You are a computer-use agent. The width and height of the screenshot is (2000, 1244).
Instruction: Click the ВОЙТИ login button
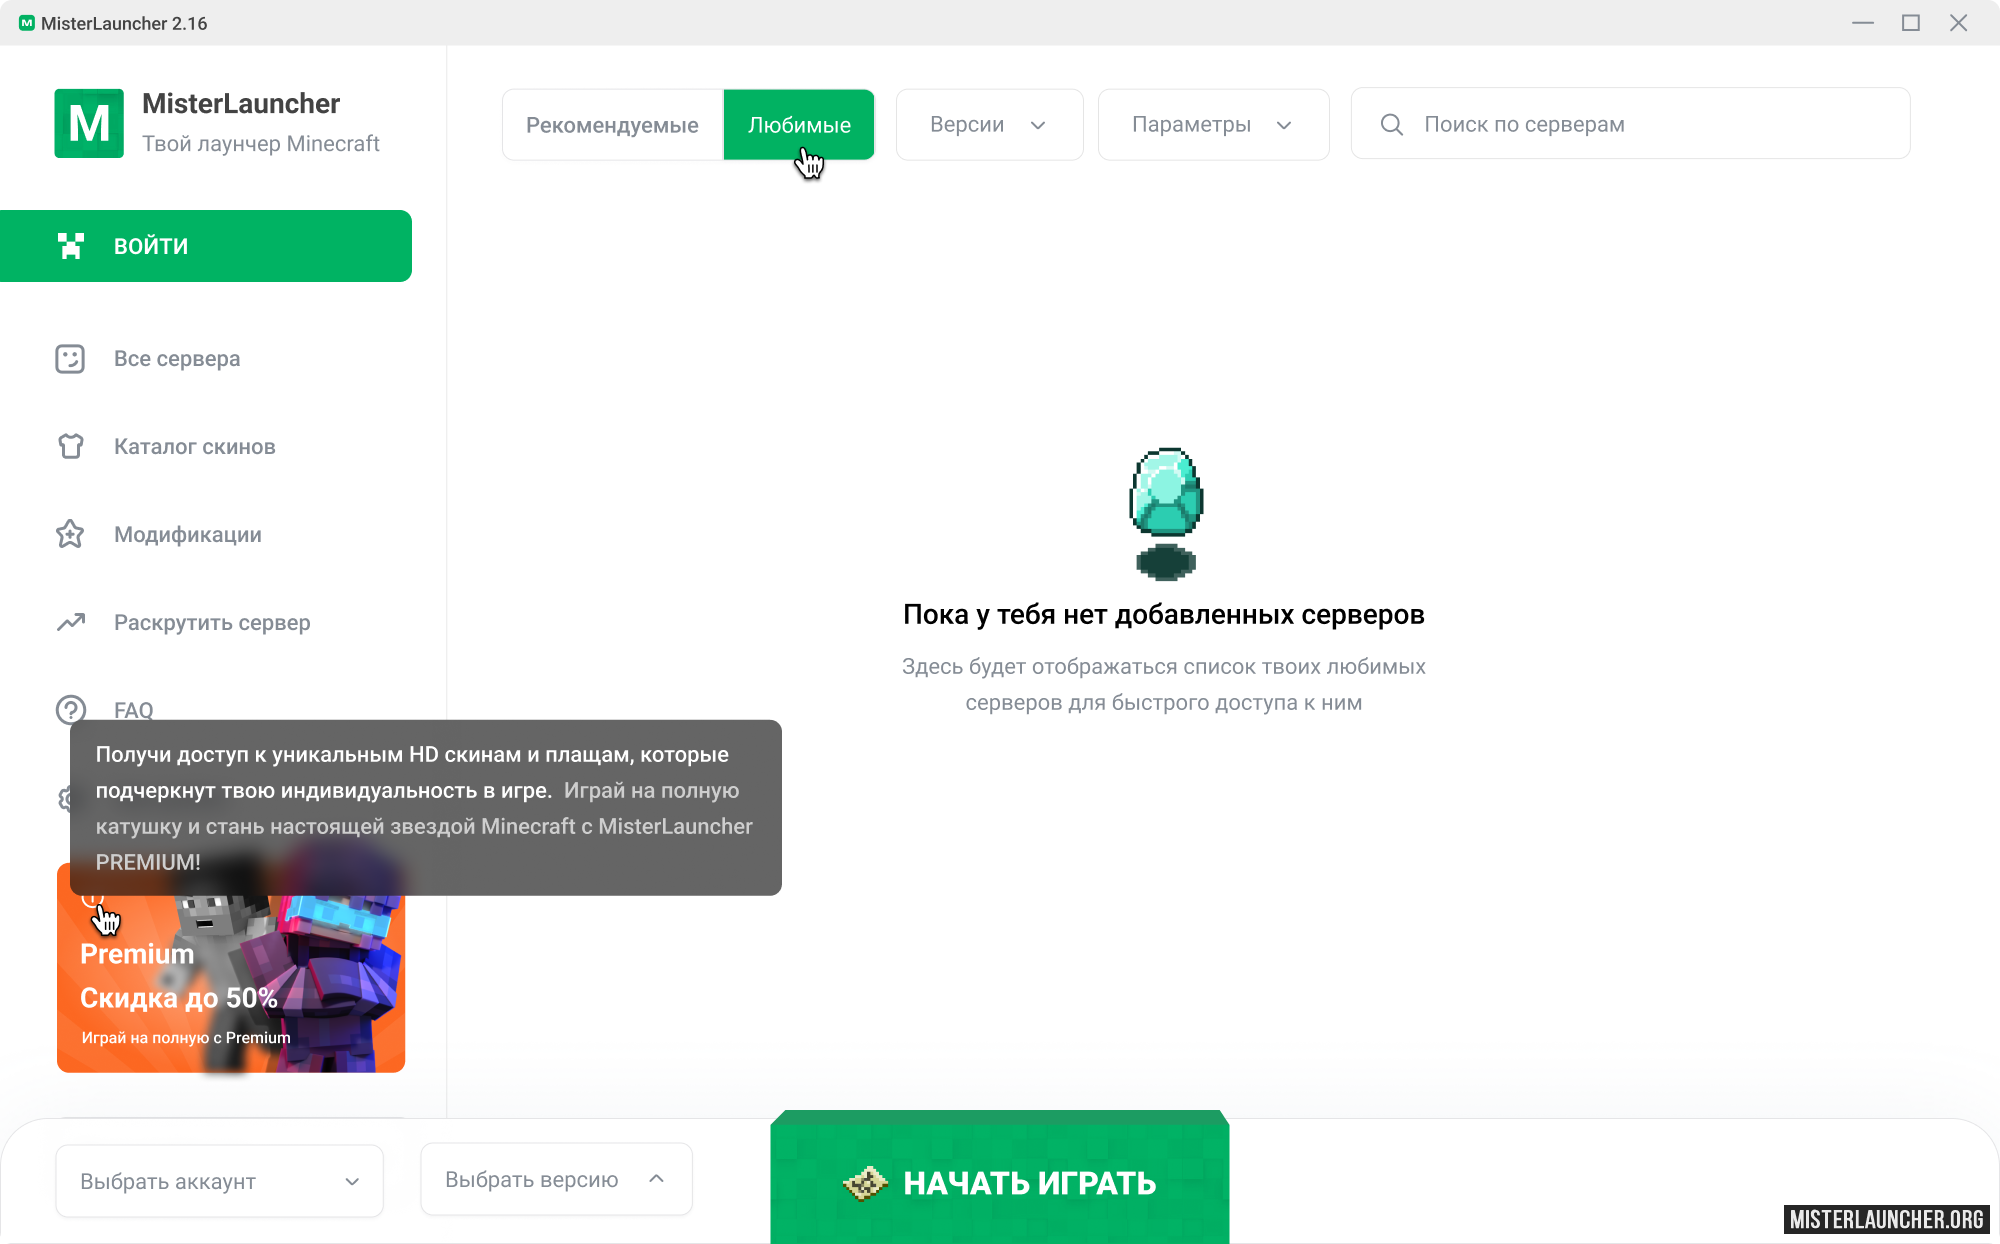click(x=206, y=246)
